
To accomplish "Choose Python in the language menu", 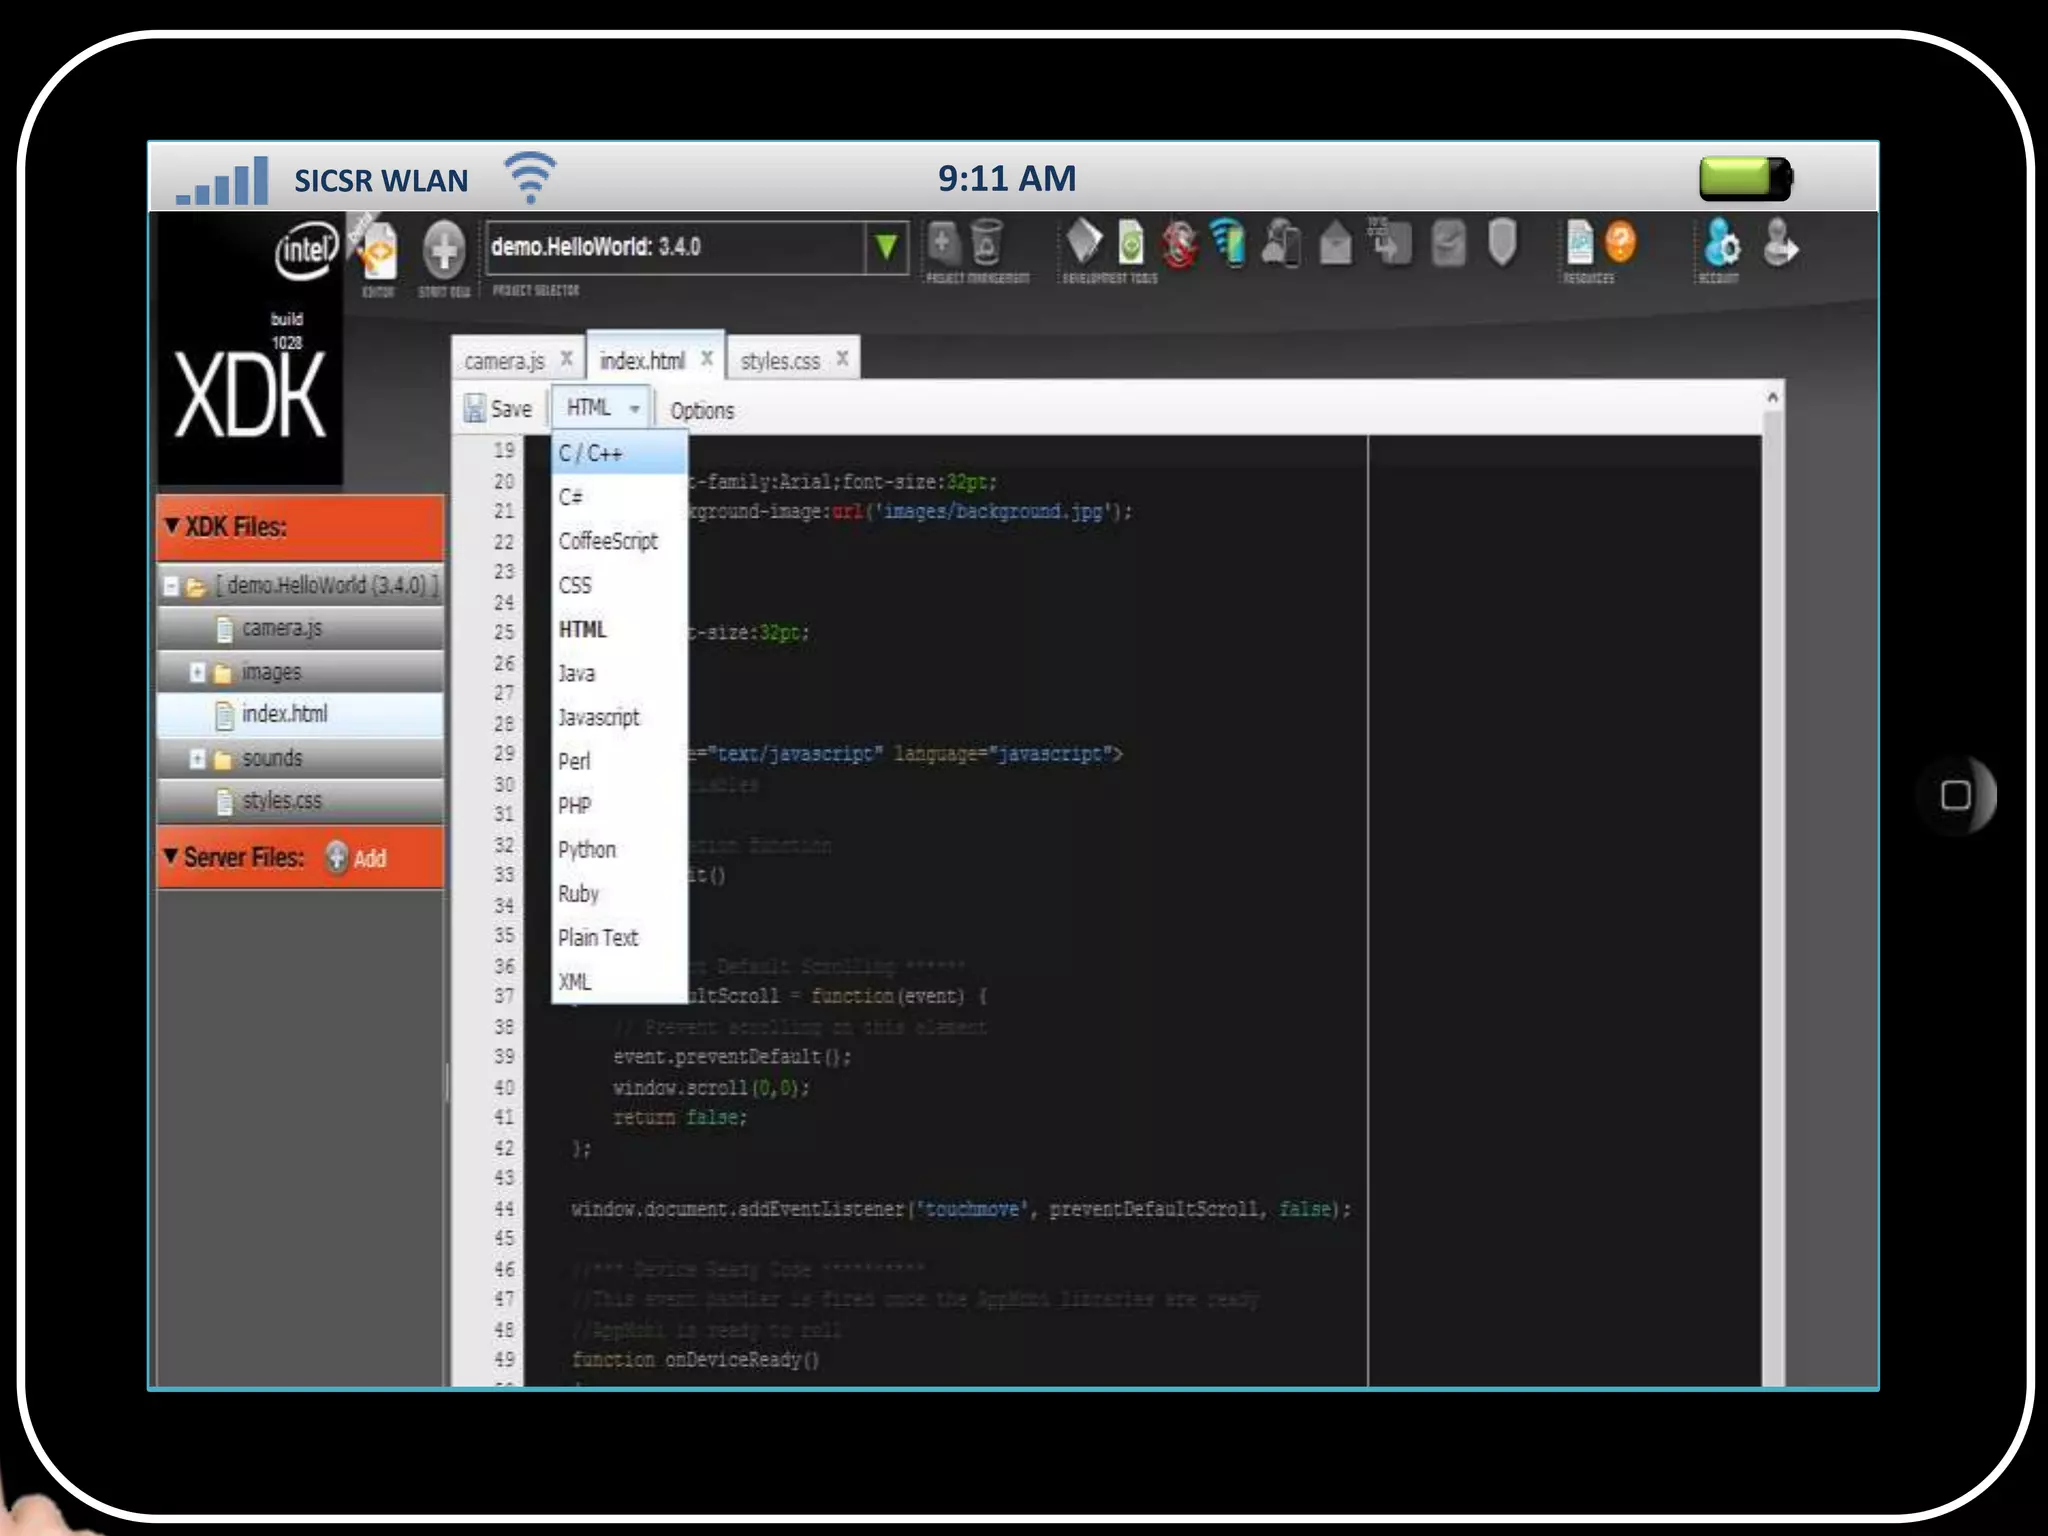I will pos(587,850).
